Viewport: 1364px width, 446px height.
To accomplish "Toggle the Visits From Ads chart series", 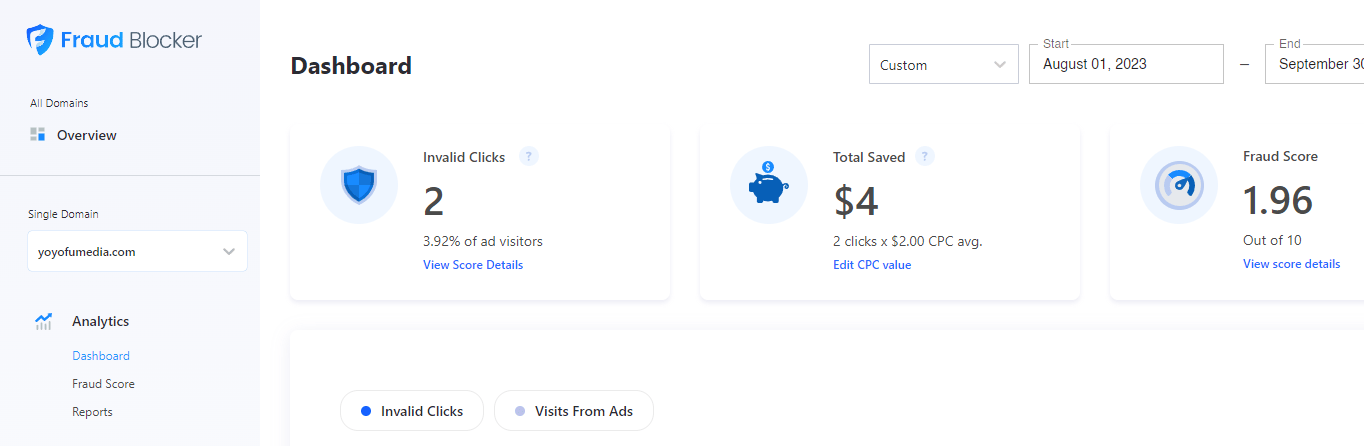I will [x=574, y=411].
